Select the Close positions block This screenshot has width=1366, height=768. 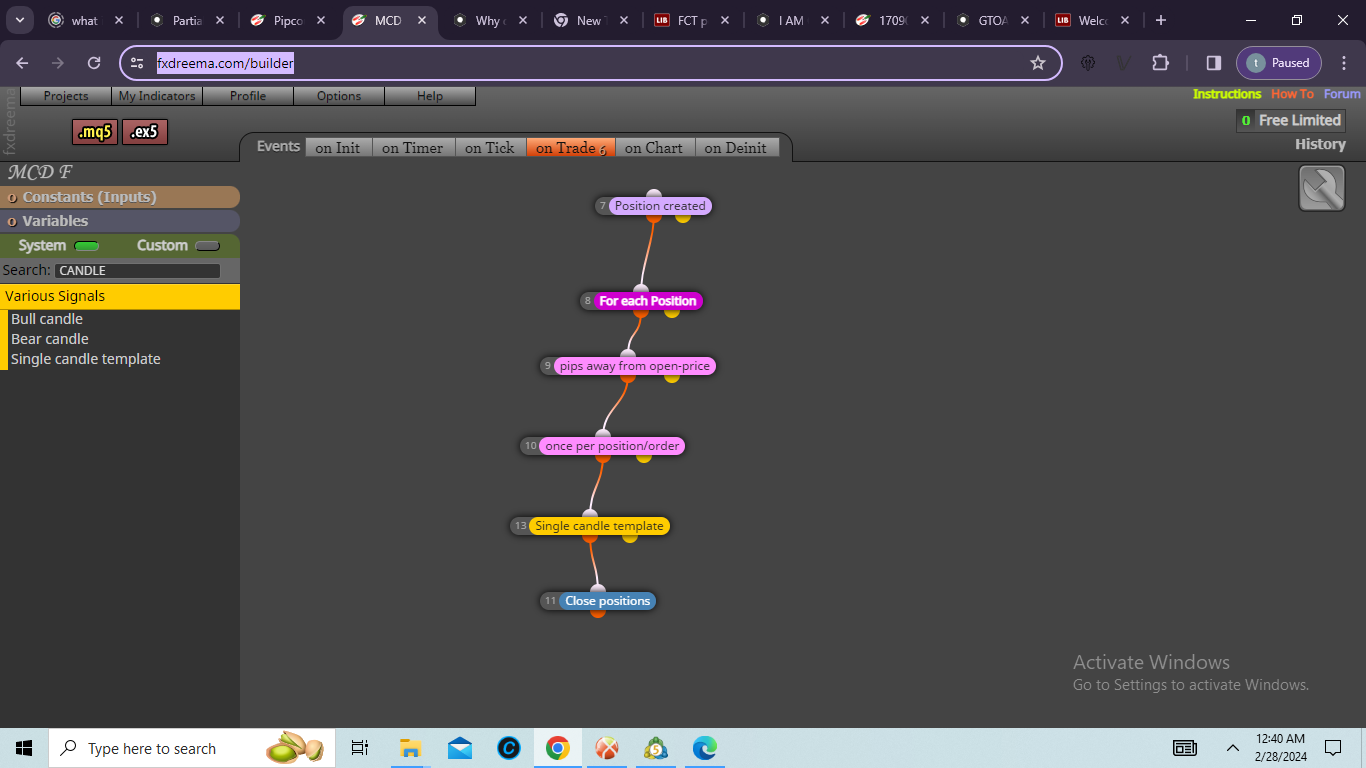pos(608,601)
